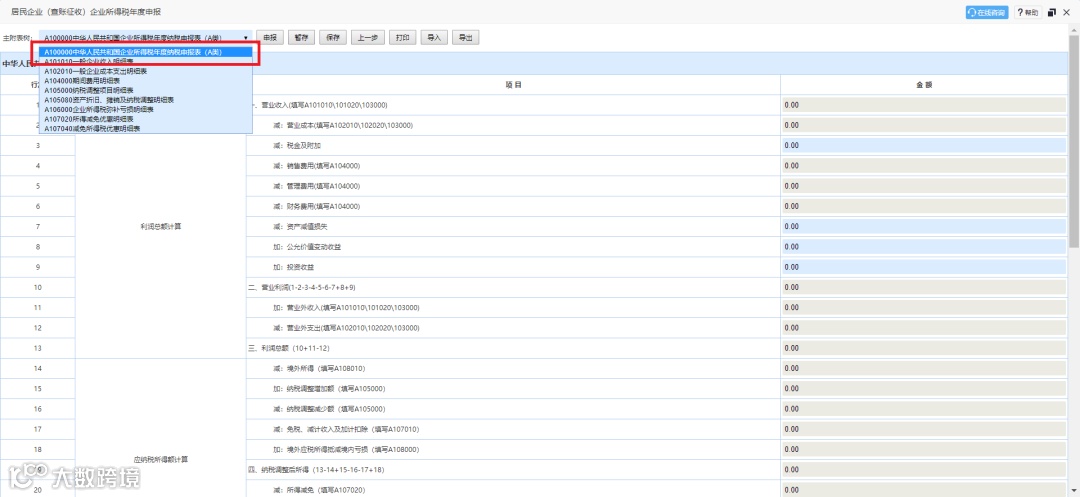Click the 境外所得 amount field
The width and height of the screenshot is (1080, 497).
coord(924,368)
